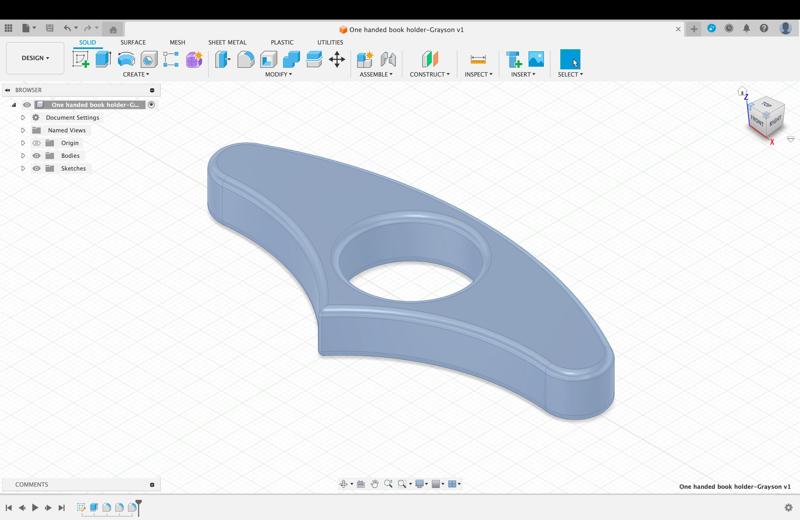
Task: Select the Move/Copy tool icon
Action: 337,60
